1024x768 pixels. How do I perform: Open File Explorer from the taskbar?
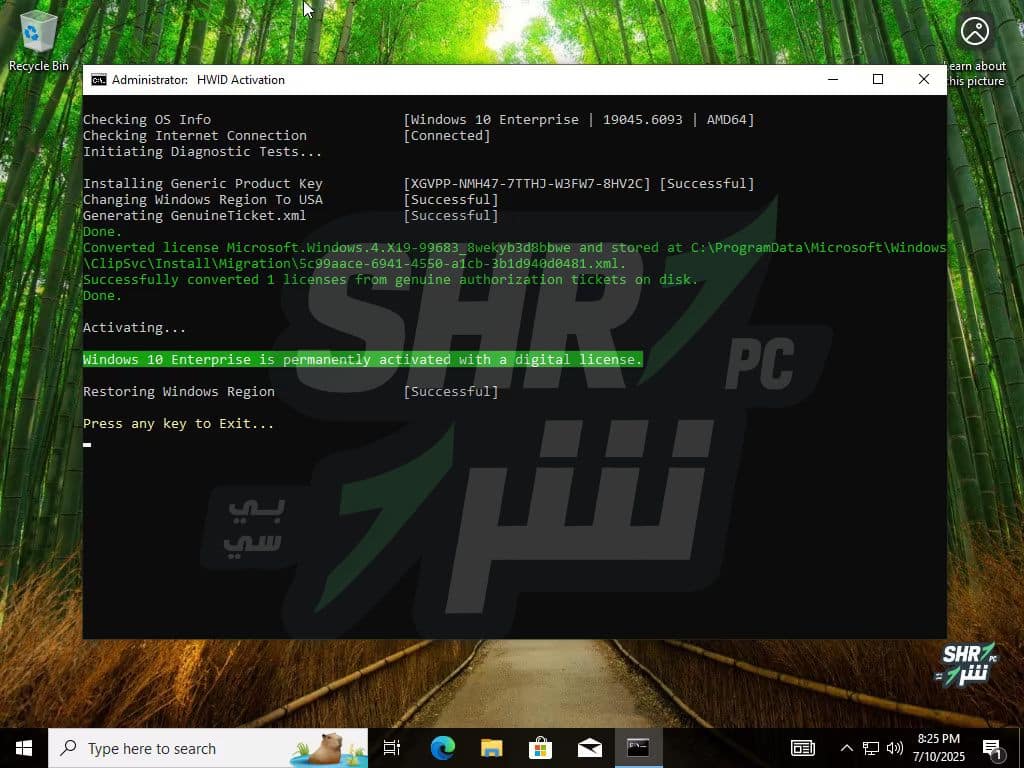pyautogui.click(x=491, y=748)
